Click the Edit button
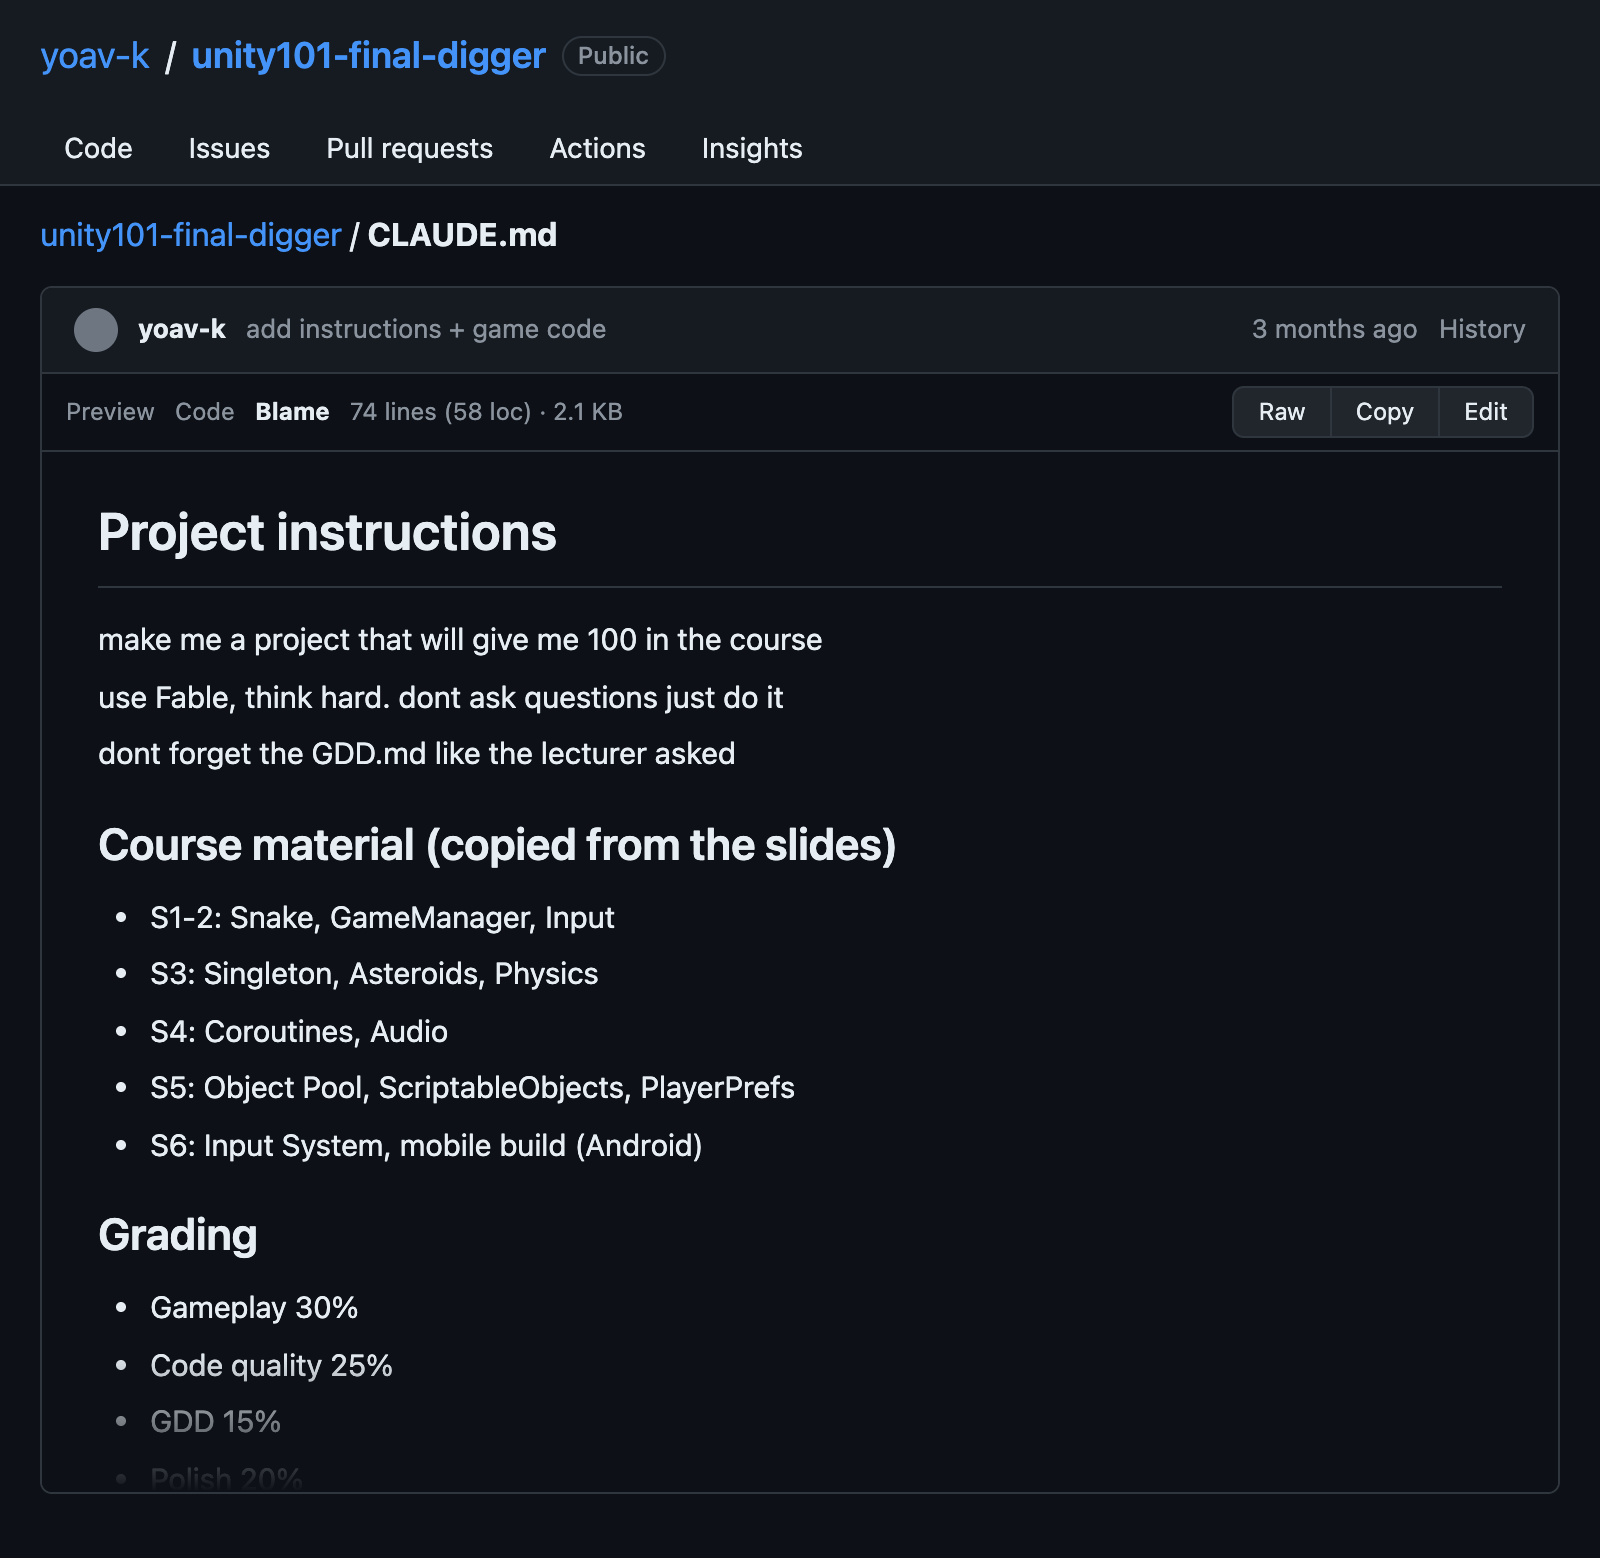Viewport: 1600px width, 1558px height. 1486,412
